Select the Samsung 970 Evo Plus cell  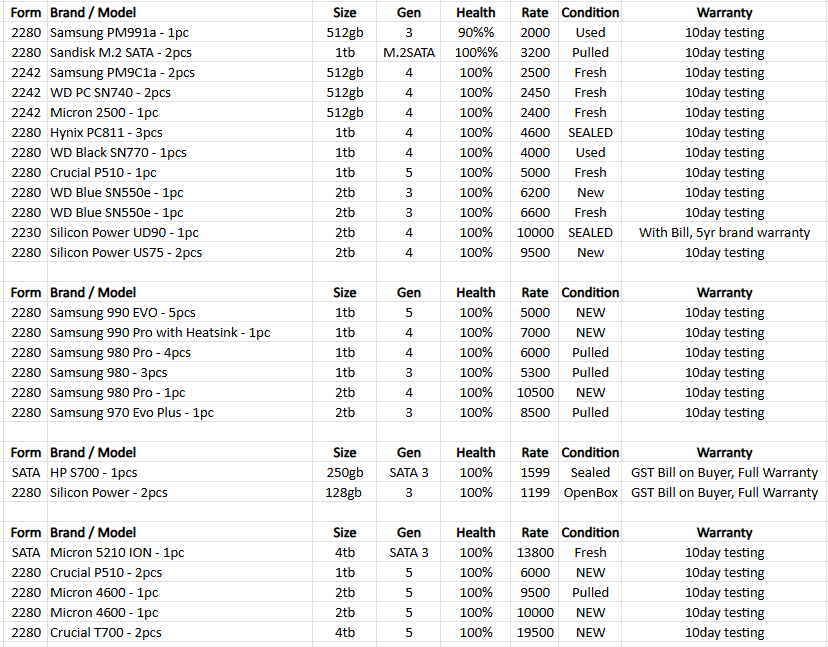tap(131, 412)
